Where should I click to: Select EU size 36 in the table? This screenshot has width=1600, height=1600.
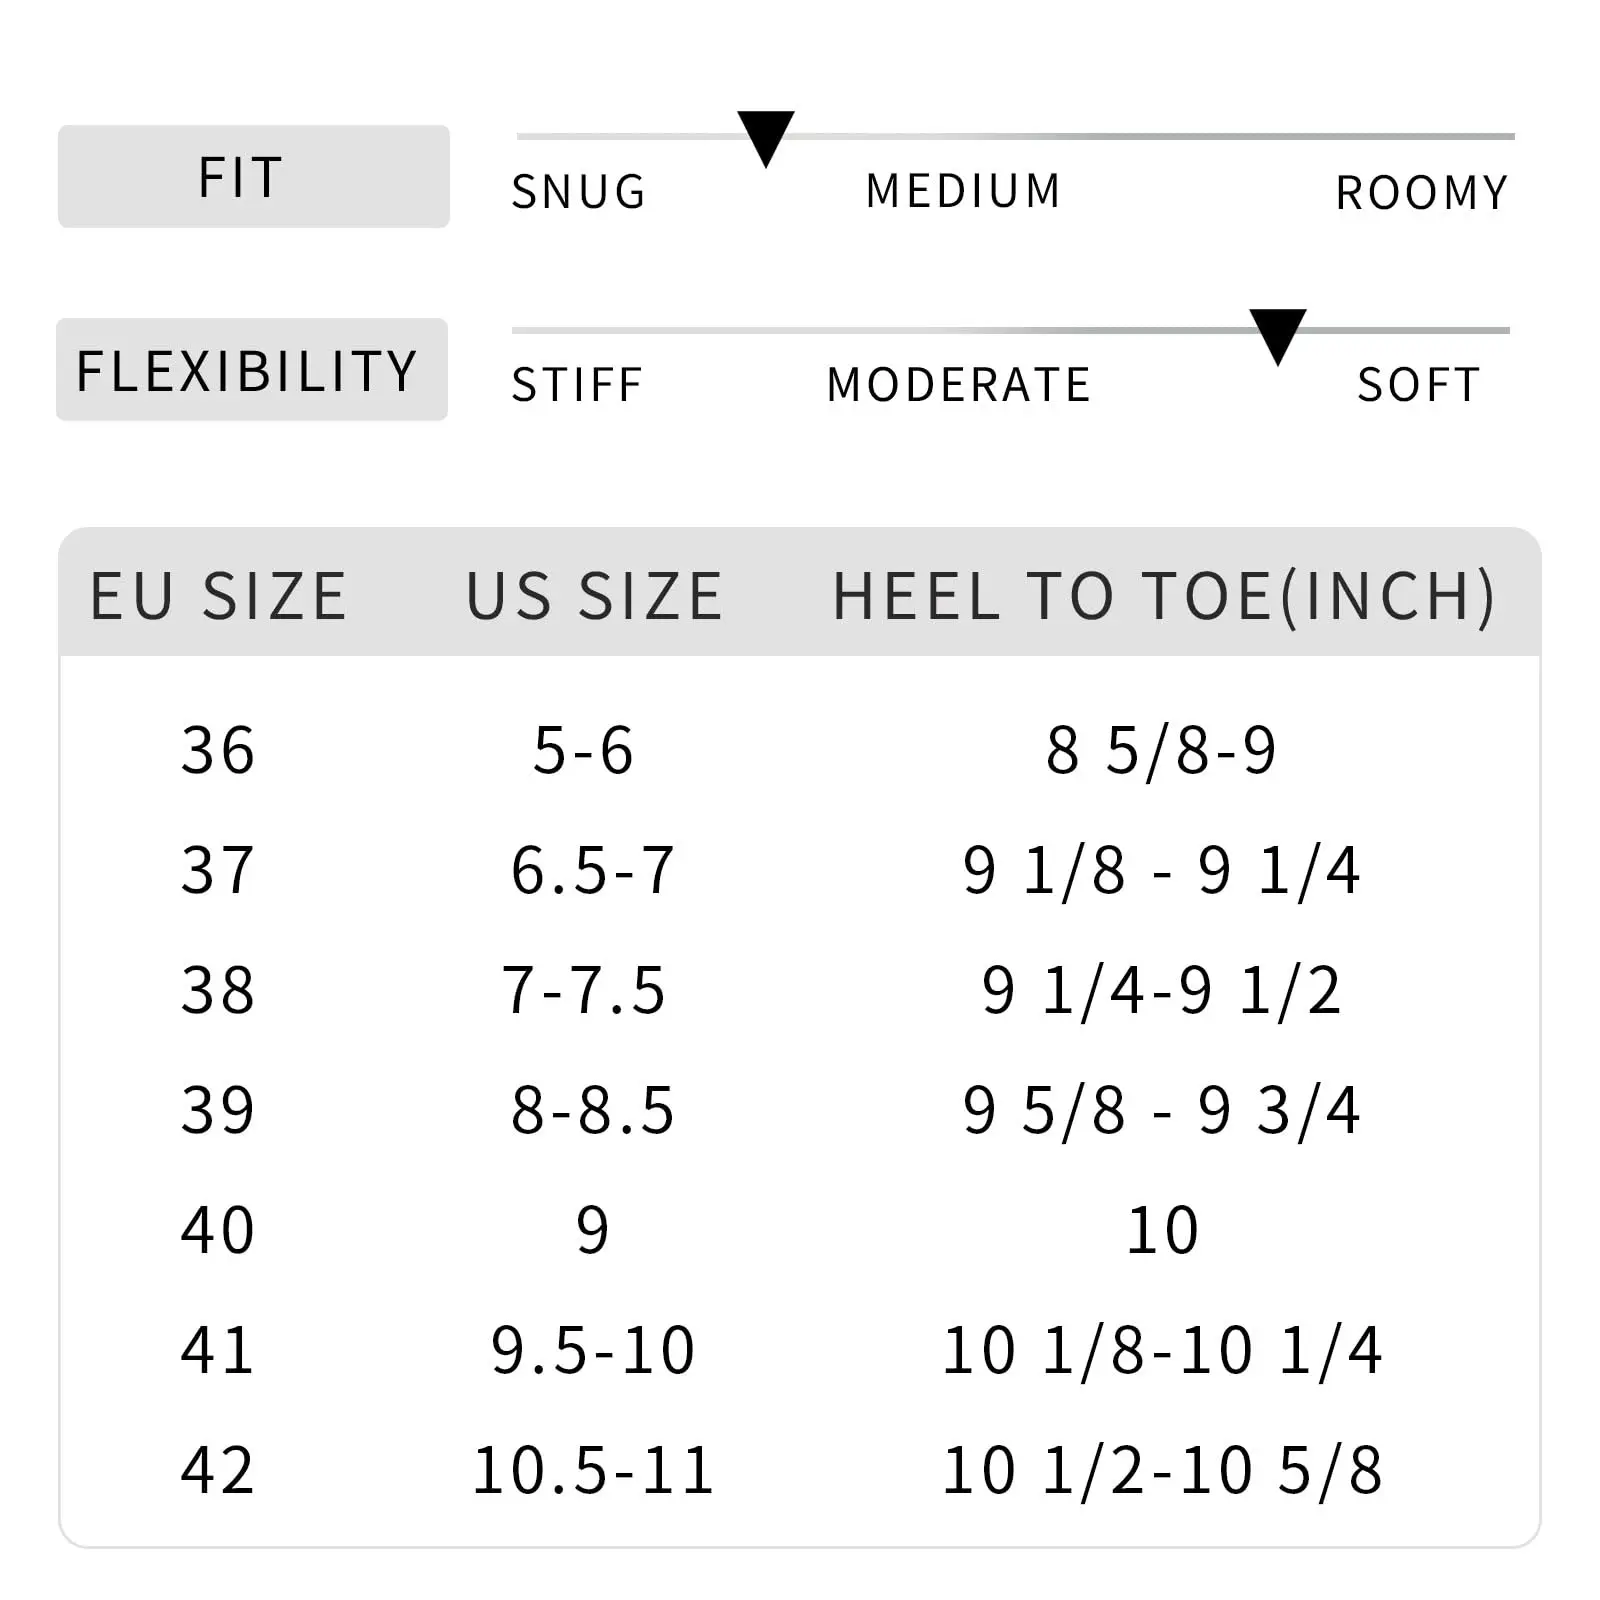[218, 750]
